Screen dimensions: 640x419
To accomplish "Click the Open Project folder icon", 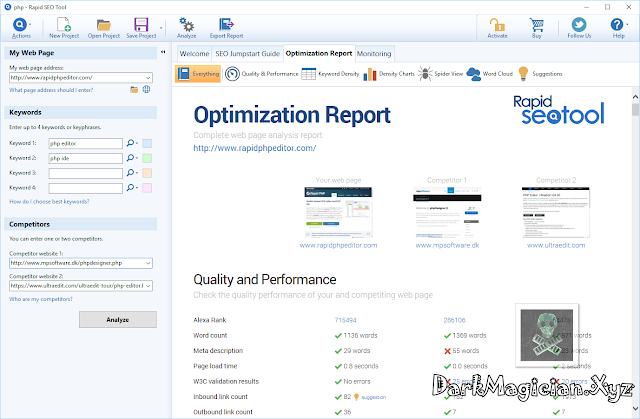I will (104, 24).
